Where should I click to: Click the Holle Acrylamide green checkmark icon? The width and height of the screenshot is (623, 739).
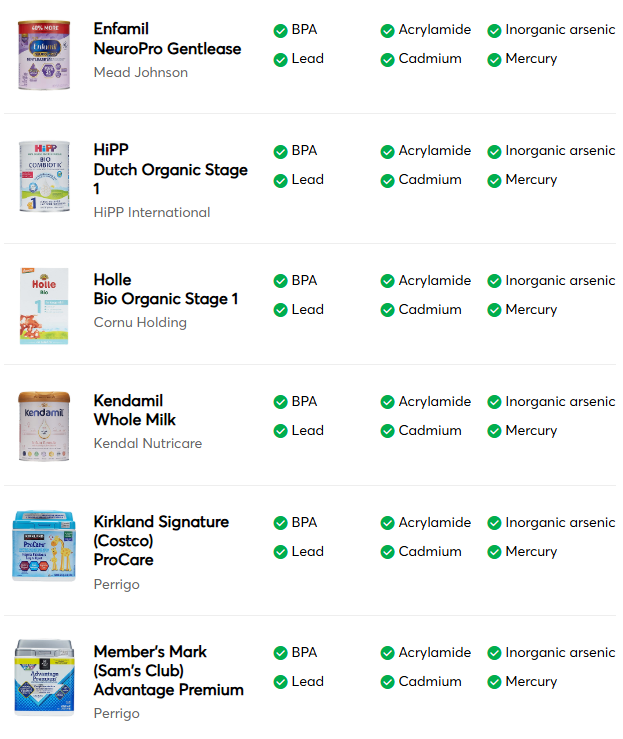click(x=388, y=282)
